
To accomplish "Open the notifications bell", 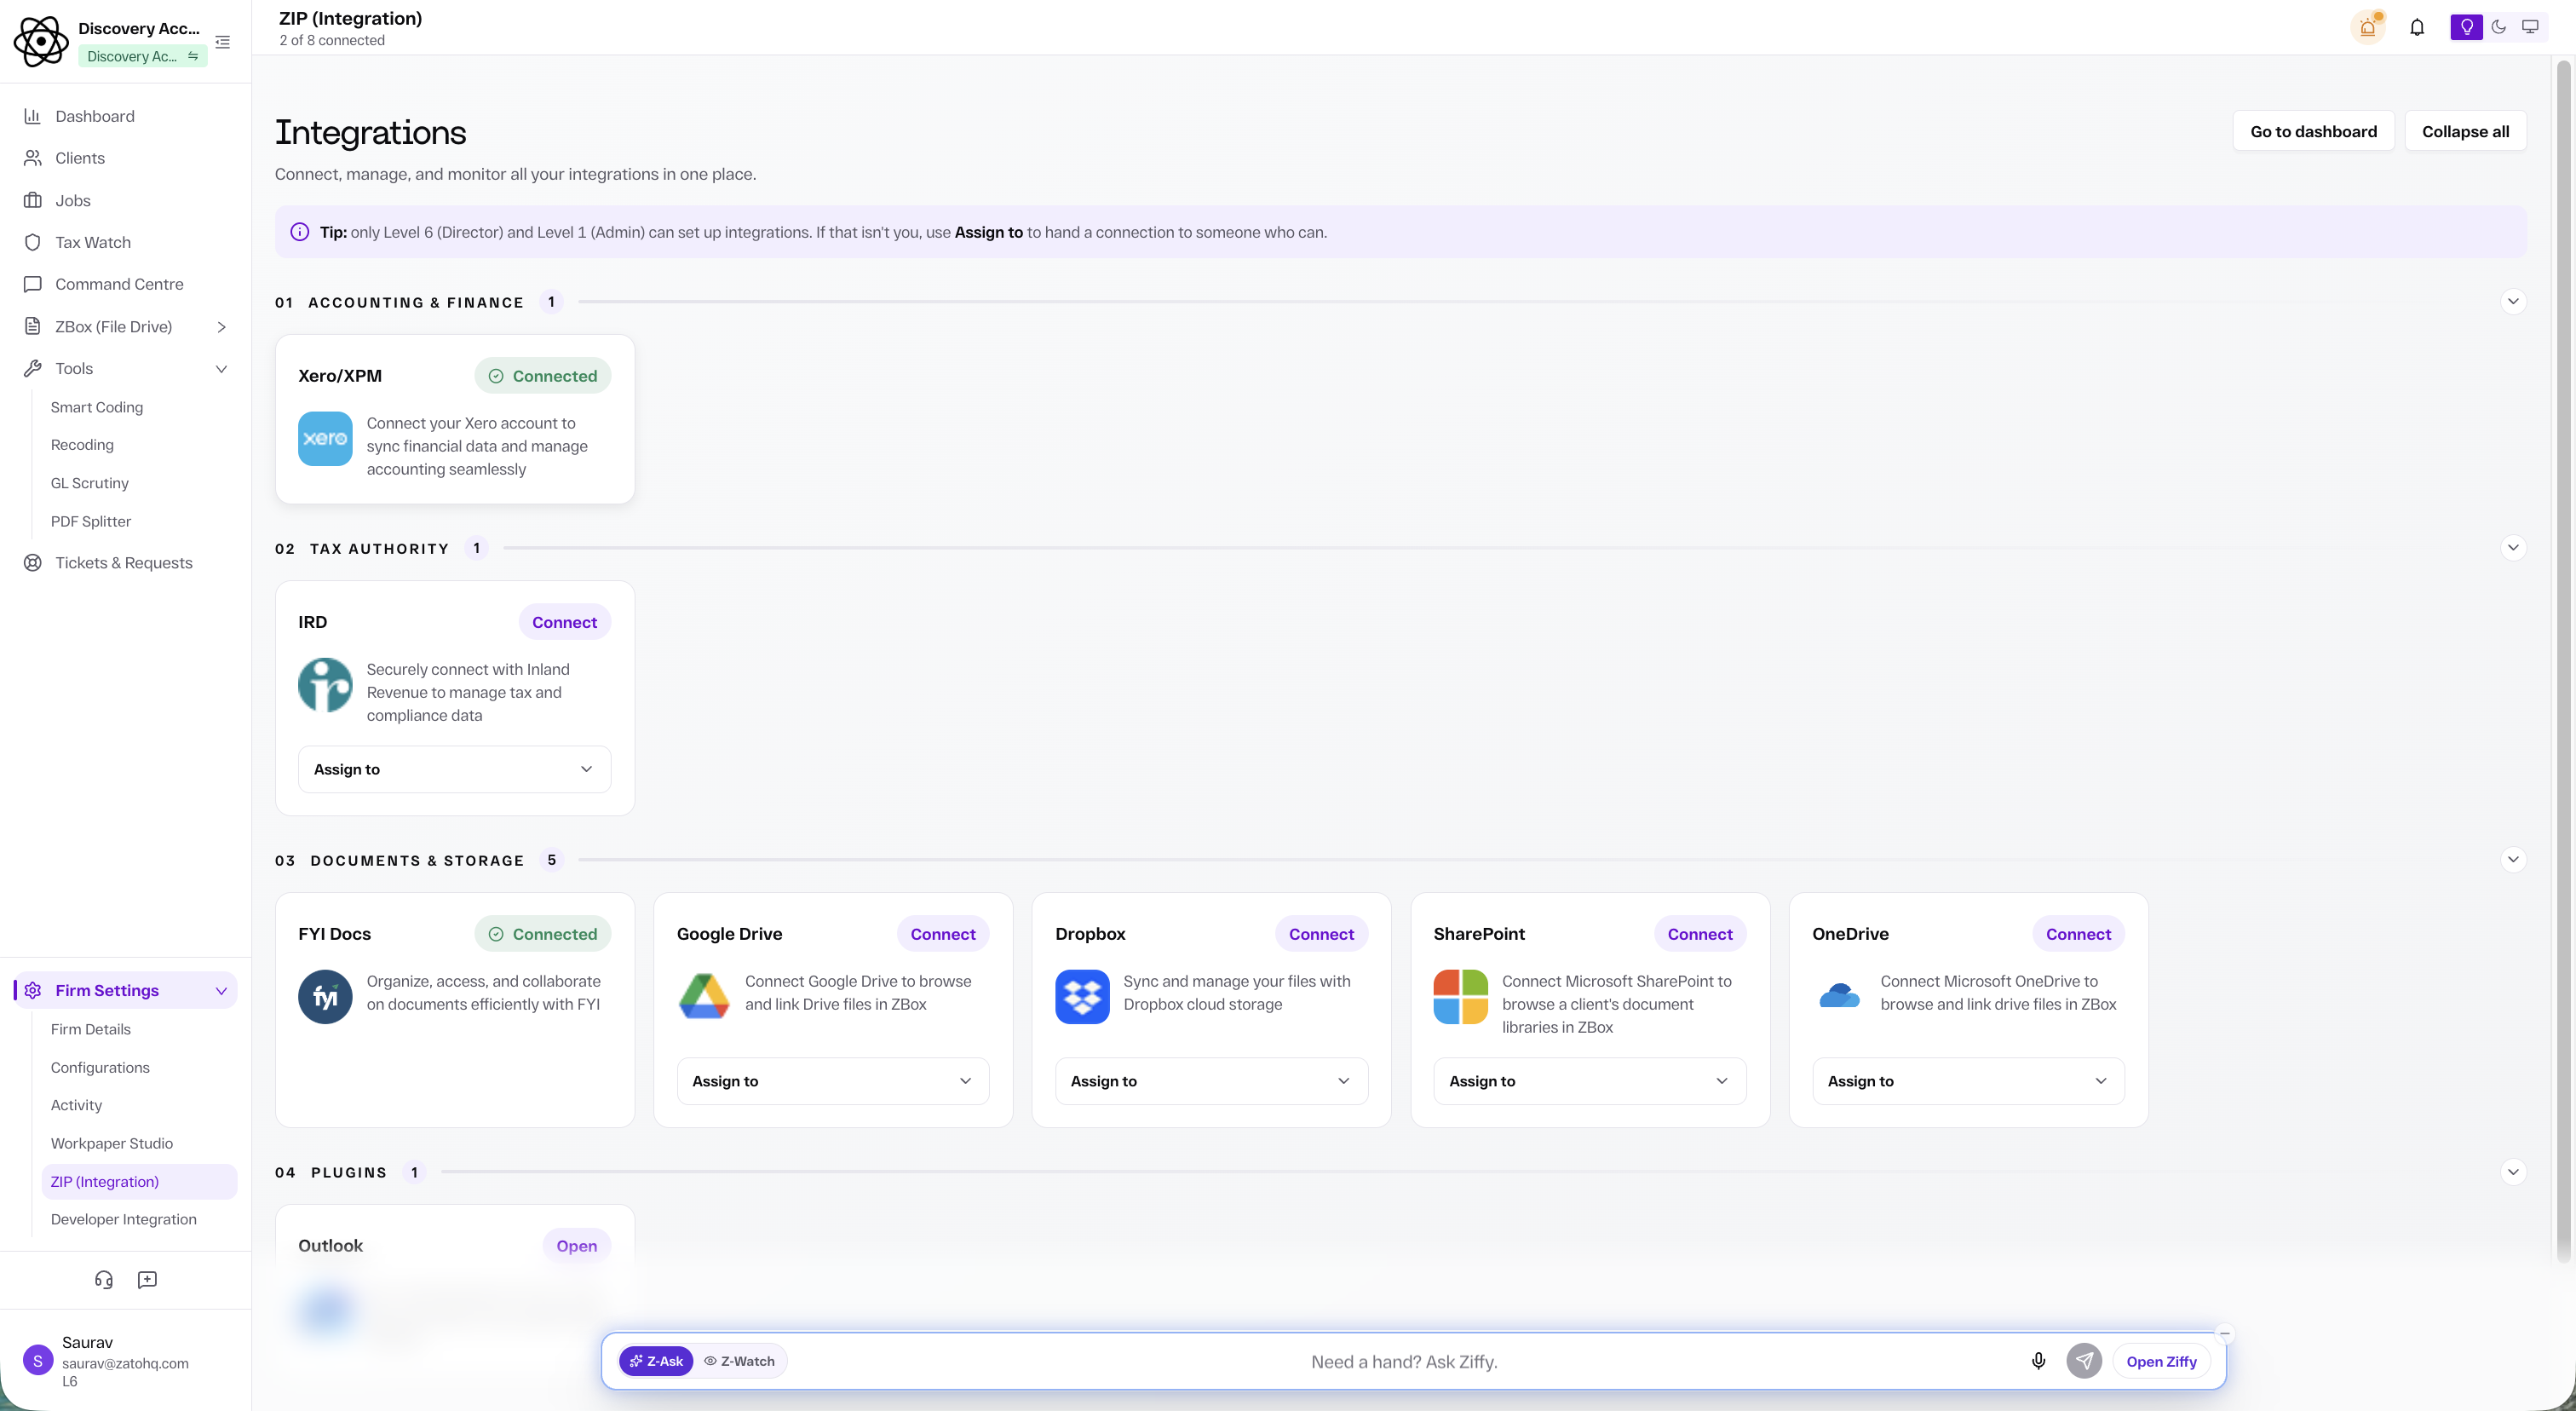I will (2417, 27).
